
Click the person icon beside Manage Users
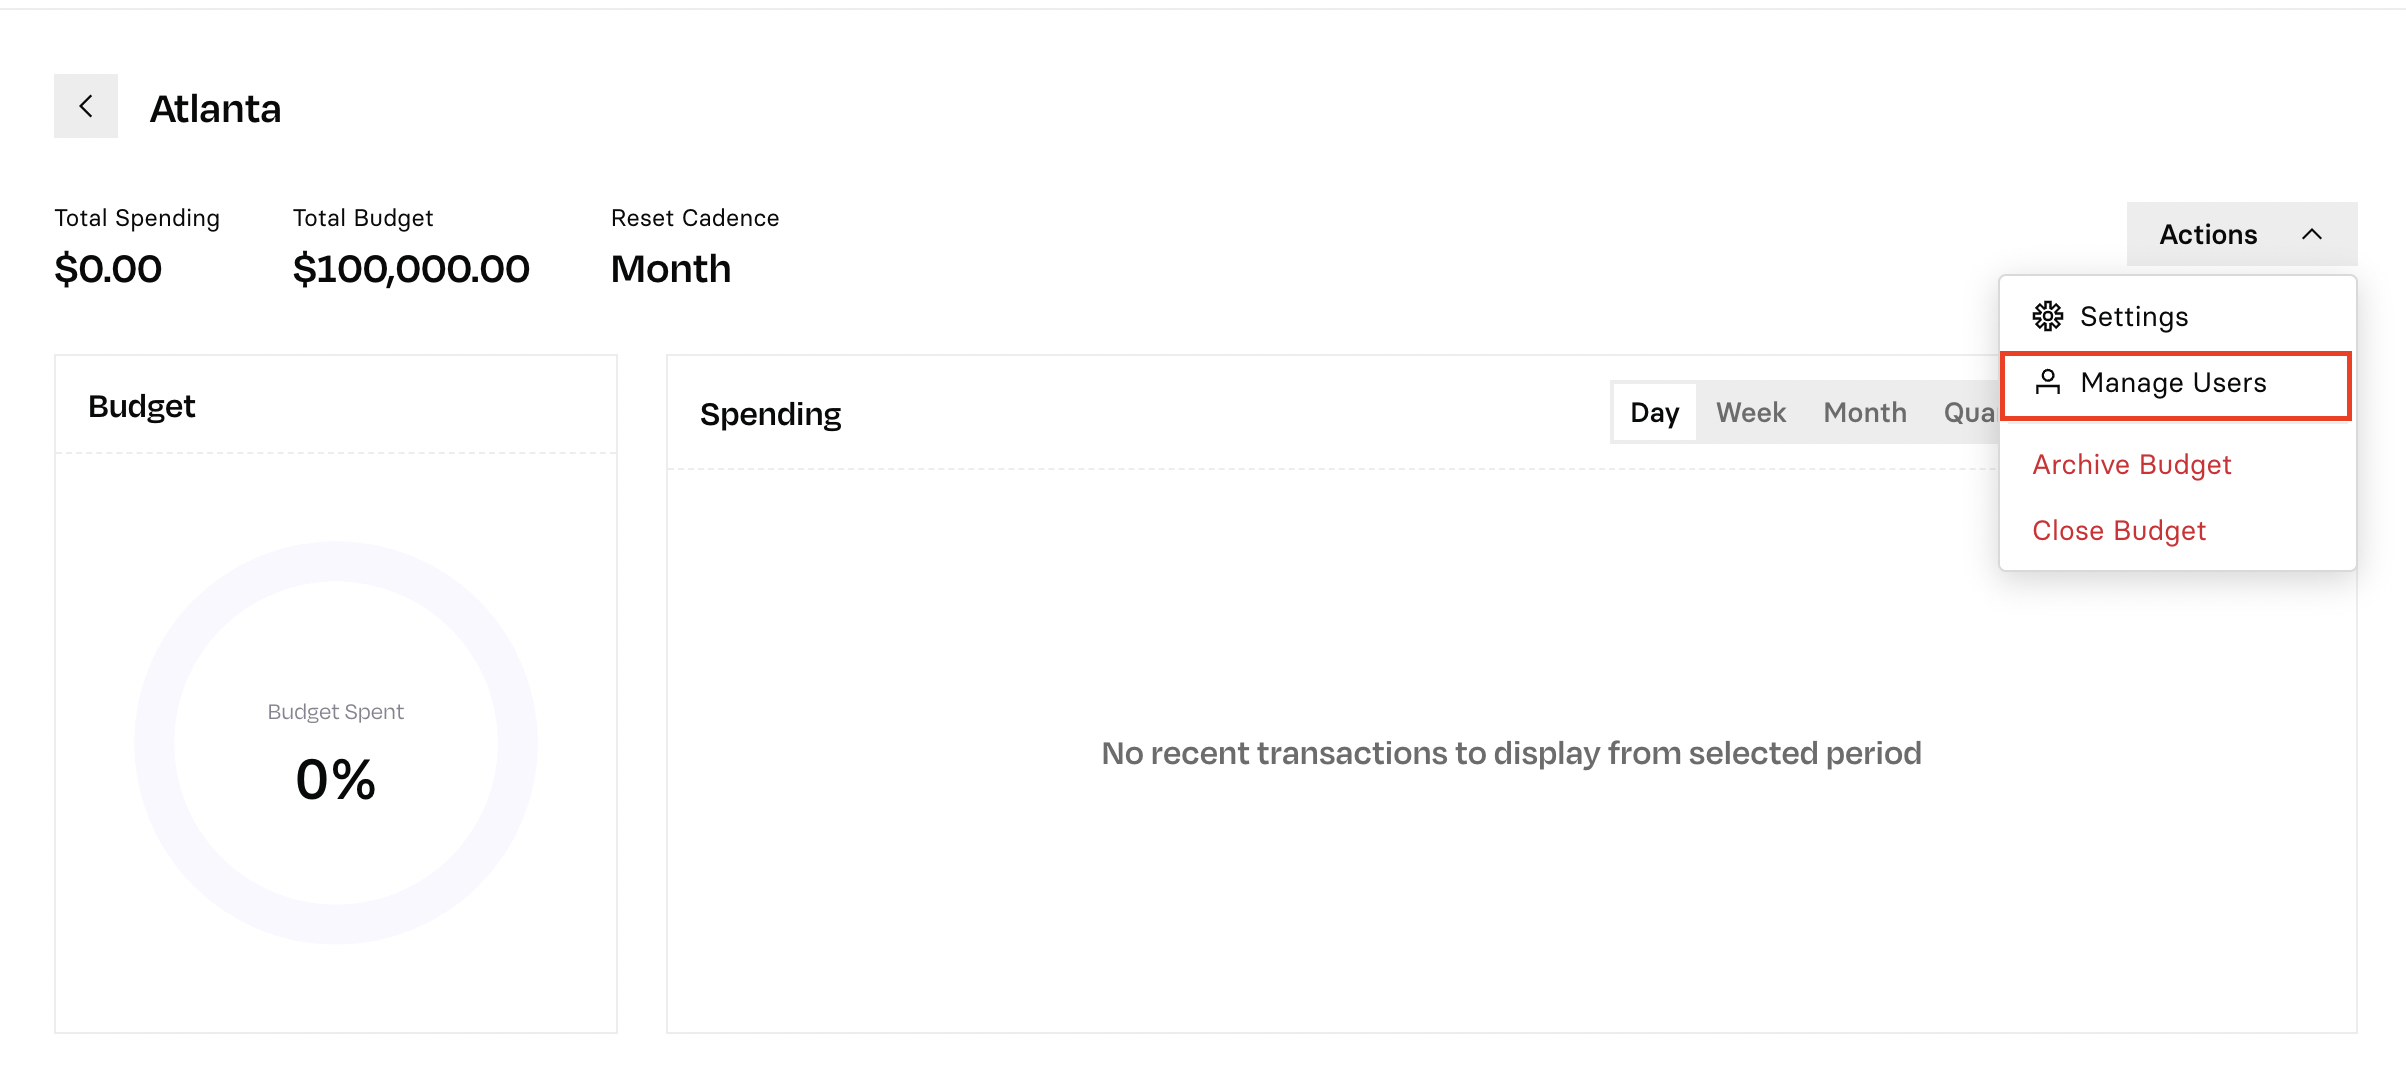(x=2047, y=382)
